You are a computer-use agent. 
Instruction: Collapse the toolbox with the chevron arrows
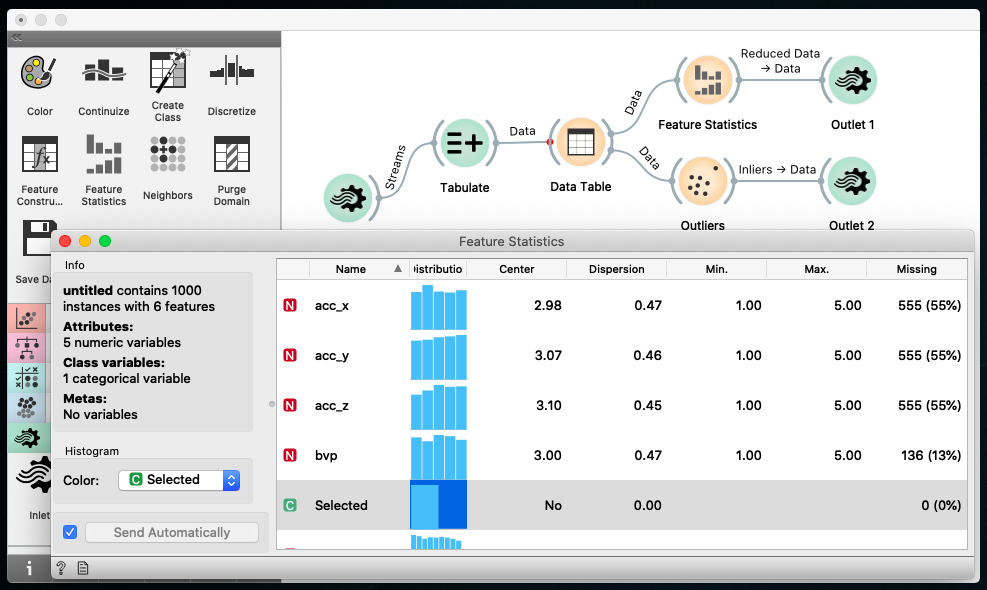[x=15, y=37]
